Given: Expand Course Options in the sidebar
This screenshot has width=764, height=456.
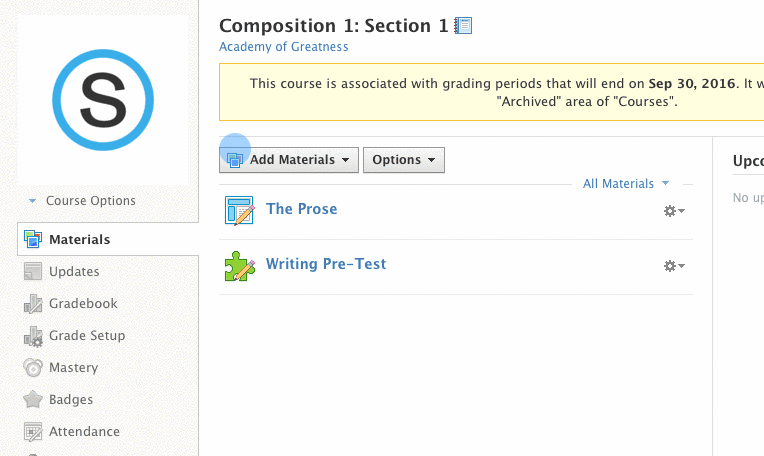Looking at the screenshot, I should click(82, 201).
